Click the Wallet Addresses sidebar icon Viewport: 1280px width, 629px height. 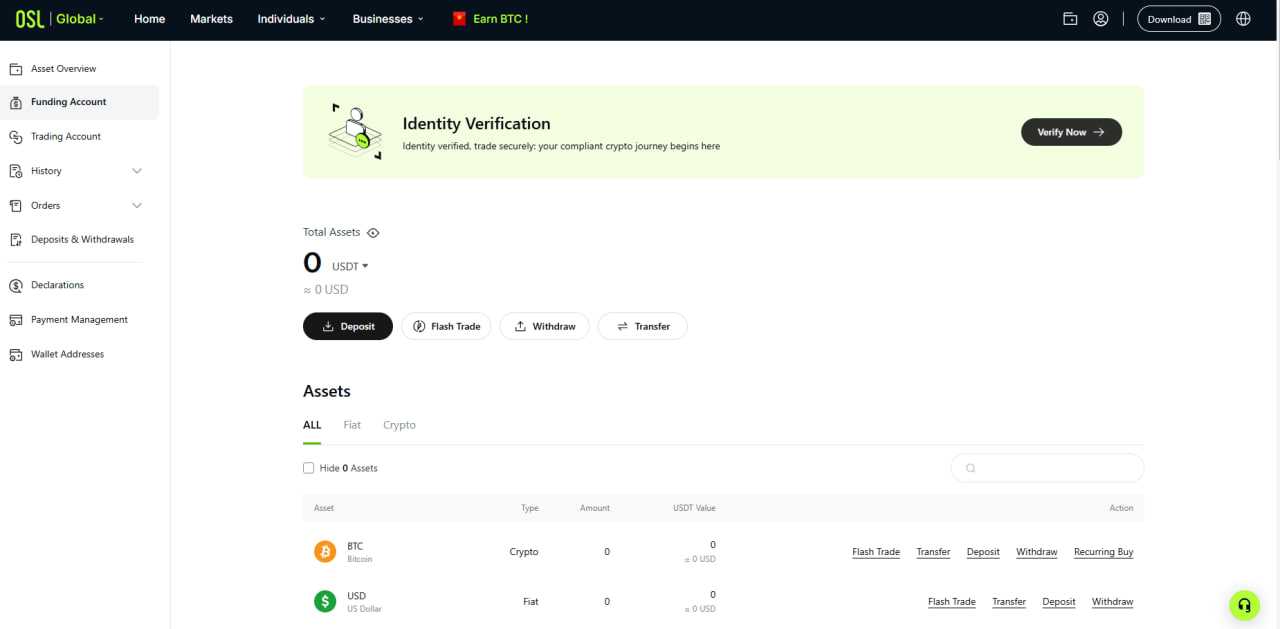(15, 355)
